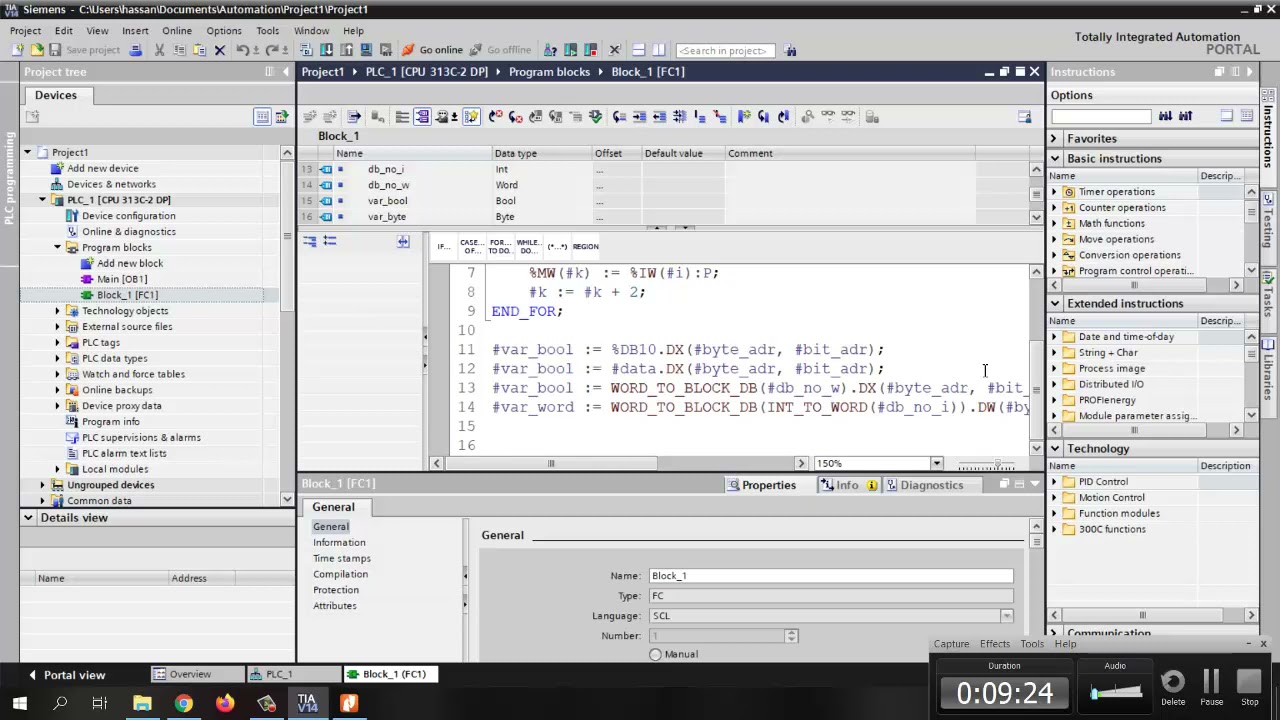Collapse the Extended instructions section

(1054, 303)
